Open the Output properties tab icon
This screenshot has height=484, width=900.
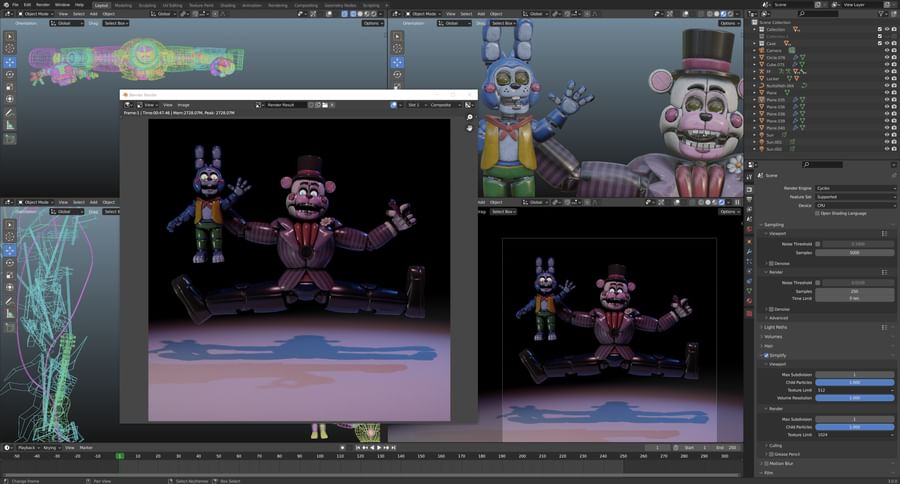pos(749,199)
